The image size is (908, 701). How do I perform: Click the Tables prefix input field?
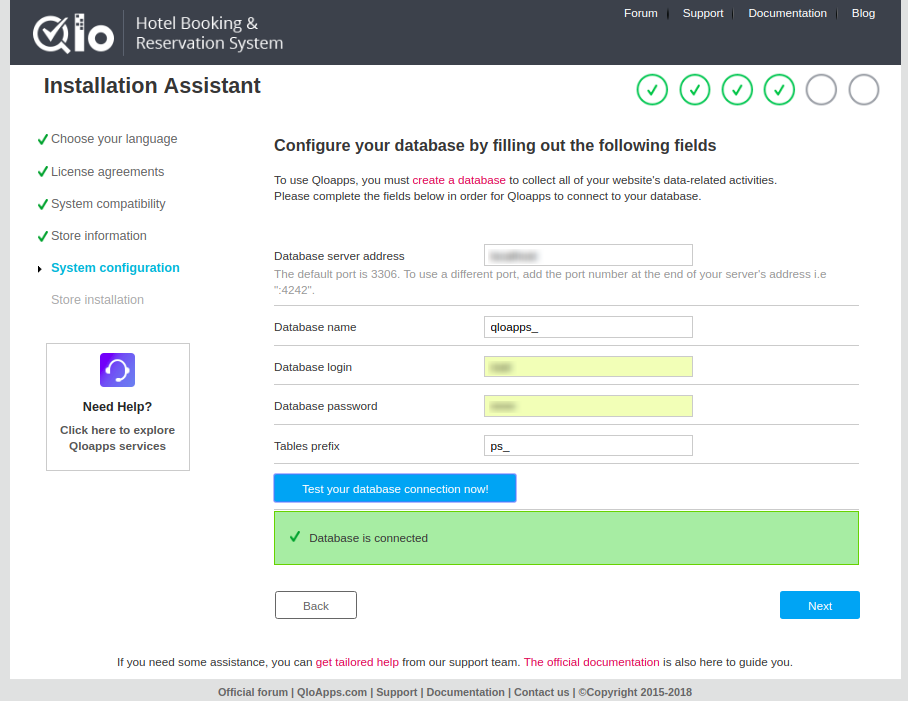588,445
